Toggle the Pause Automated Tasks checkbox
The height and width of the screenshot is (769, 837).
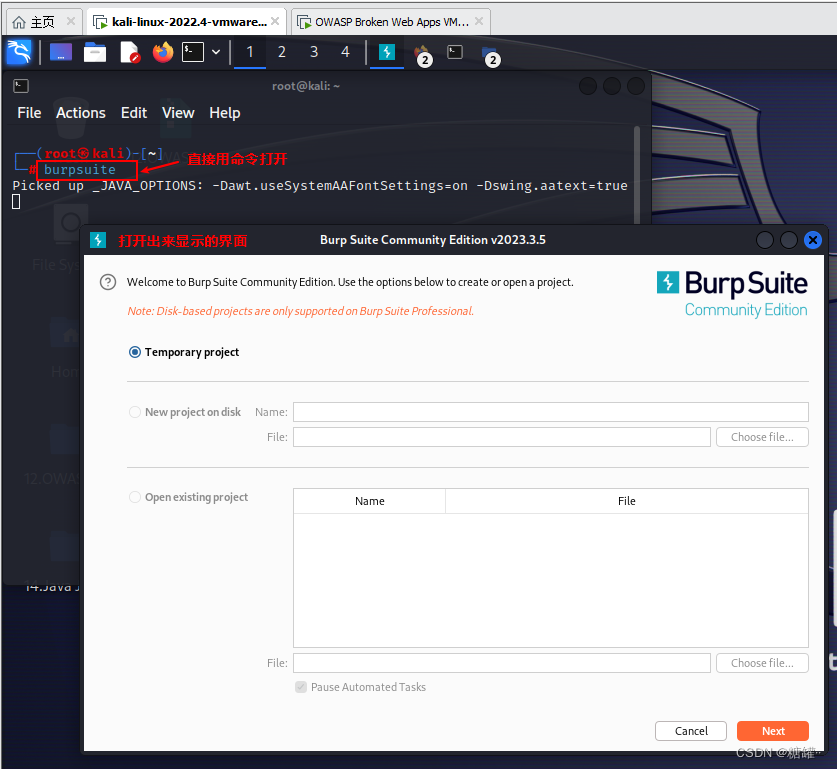(x=301, y=687)
